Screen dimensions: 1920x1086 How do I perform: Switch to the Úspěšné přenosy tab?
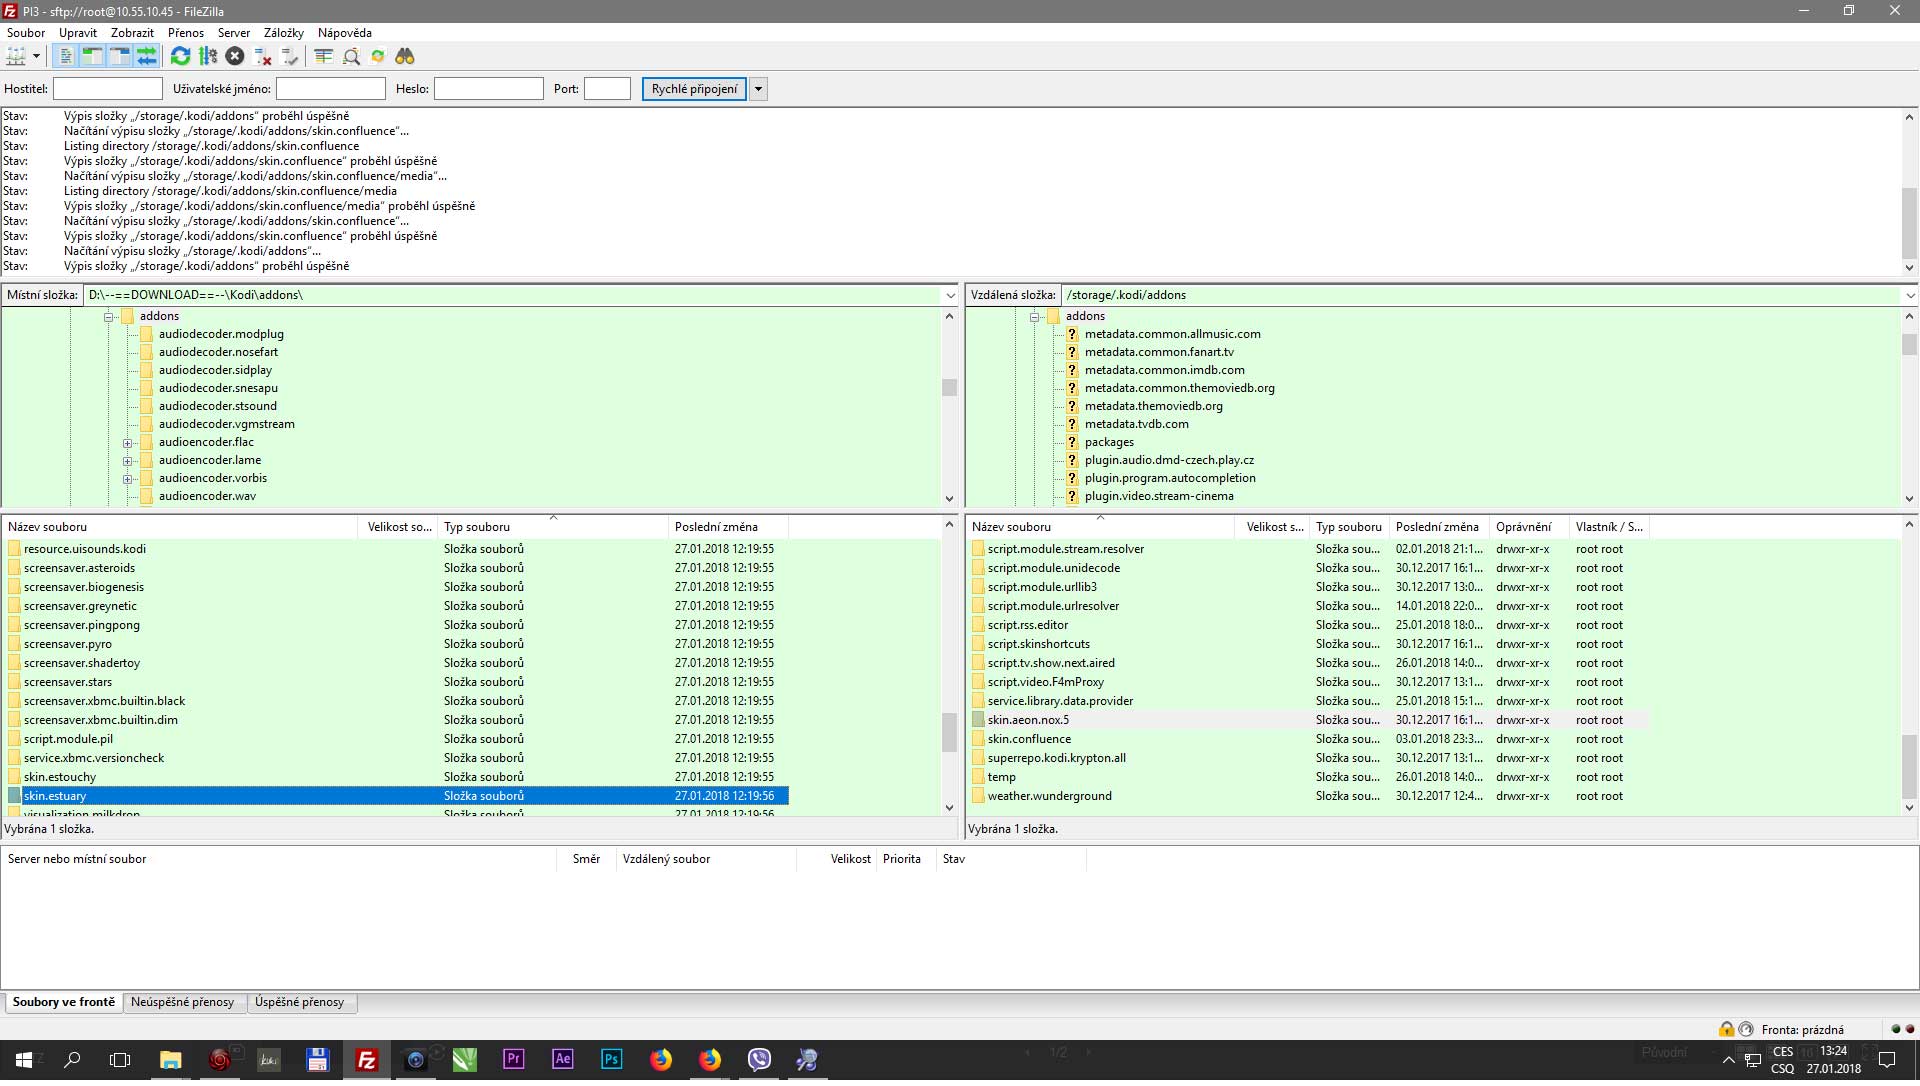pos(299,1003)
